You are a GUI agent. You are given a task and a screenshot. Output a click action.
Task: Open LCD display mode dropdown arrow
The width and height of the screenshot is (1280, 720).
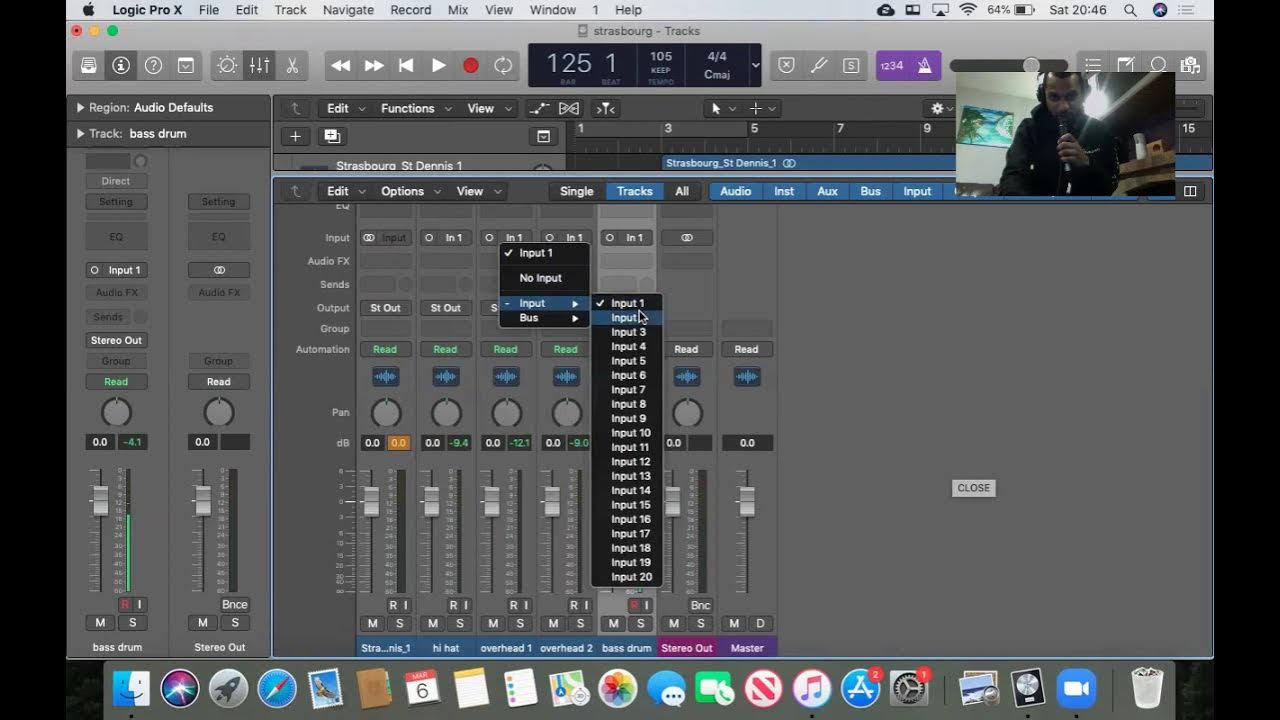click(755, 66)
